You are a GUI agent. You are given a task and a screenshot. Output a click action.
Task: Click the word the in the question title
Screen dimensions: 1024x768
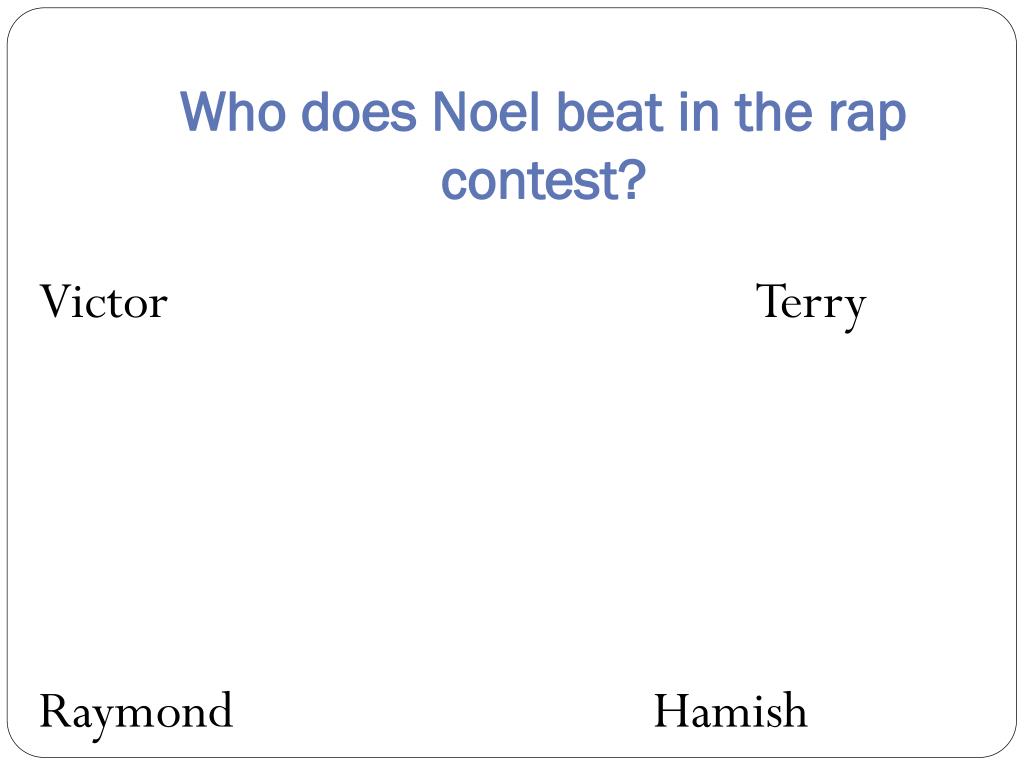click(775, 112)
